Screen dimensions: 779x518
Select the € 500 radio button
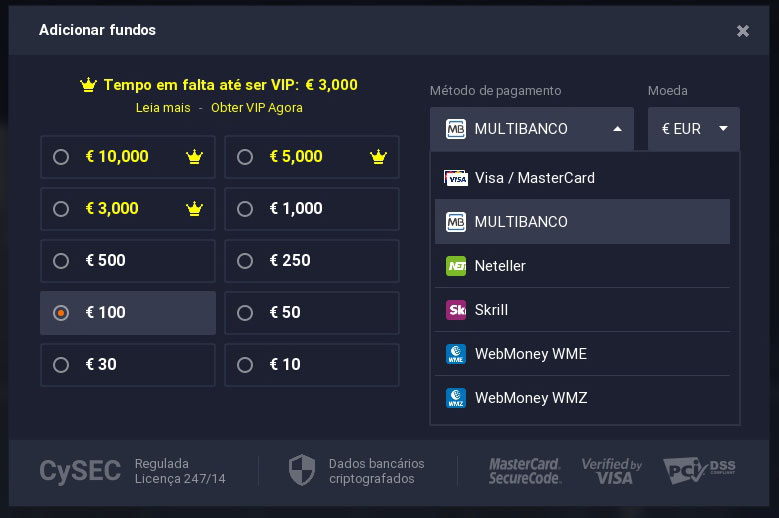click(61, 261)
